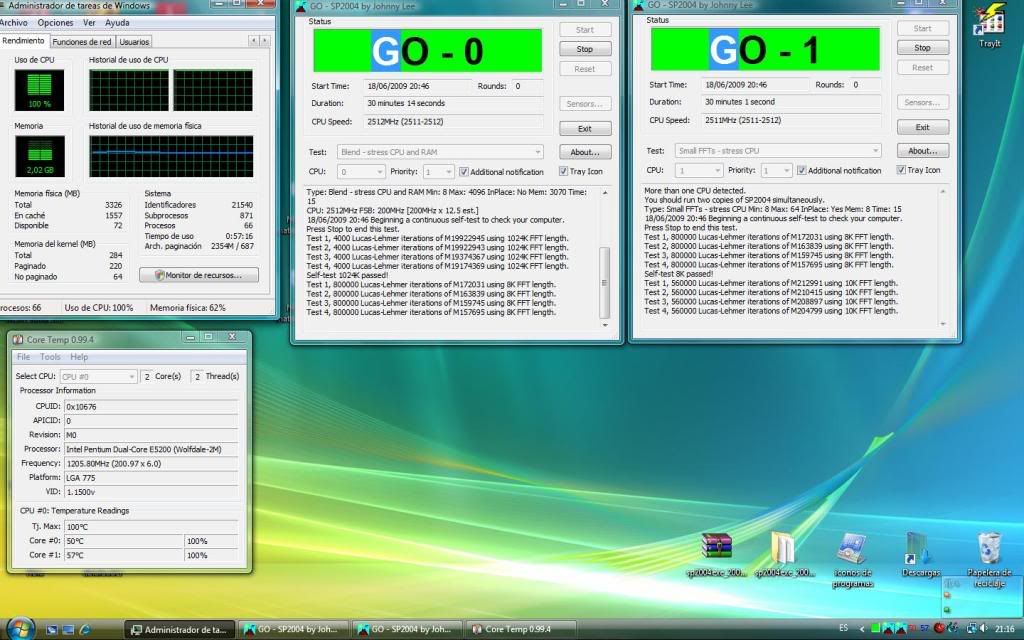
Task: Open the Ver menu in Task Manager
Action: [89, 23]
